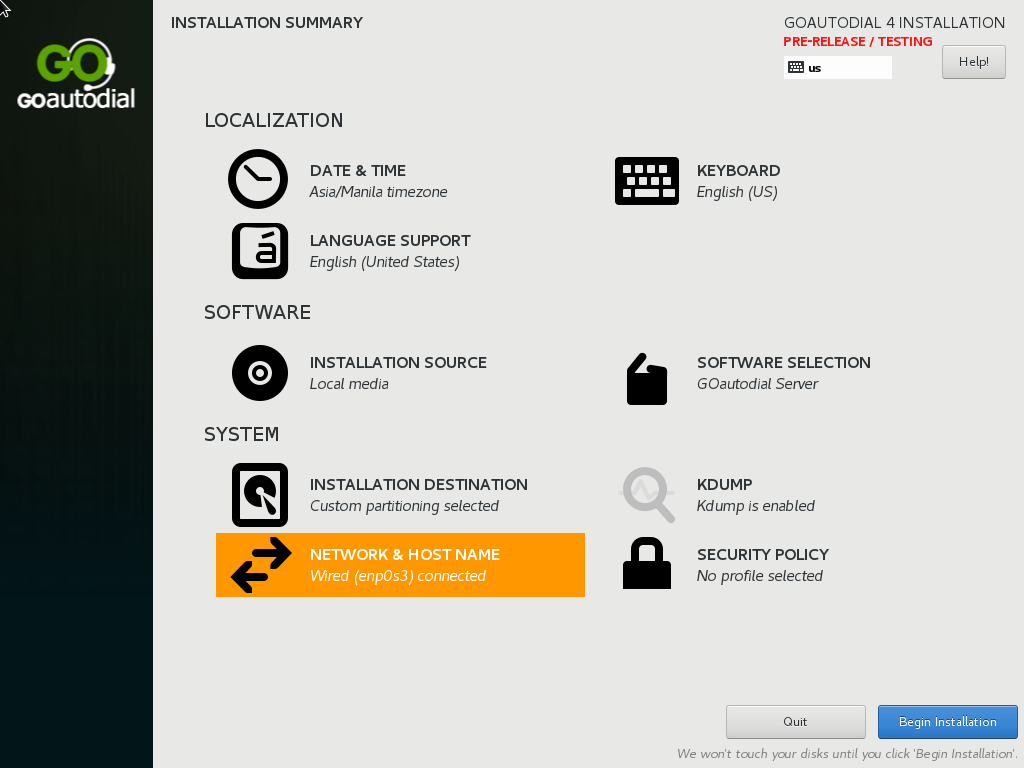Open LANGUAGE SUPPORT settings label
This screenshot has height=768, width=1024.
click(x=390, y=240)
